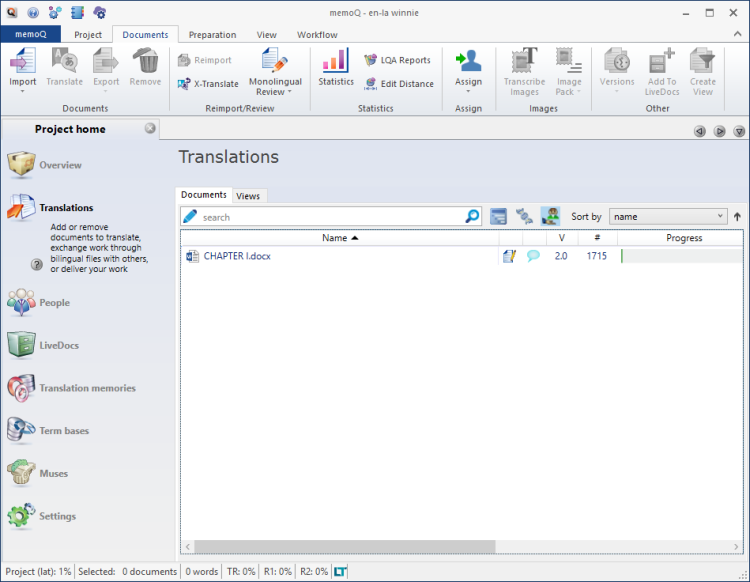Open Translation memories in sidebar
This screenshot has width=750, height=582.
86,388
